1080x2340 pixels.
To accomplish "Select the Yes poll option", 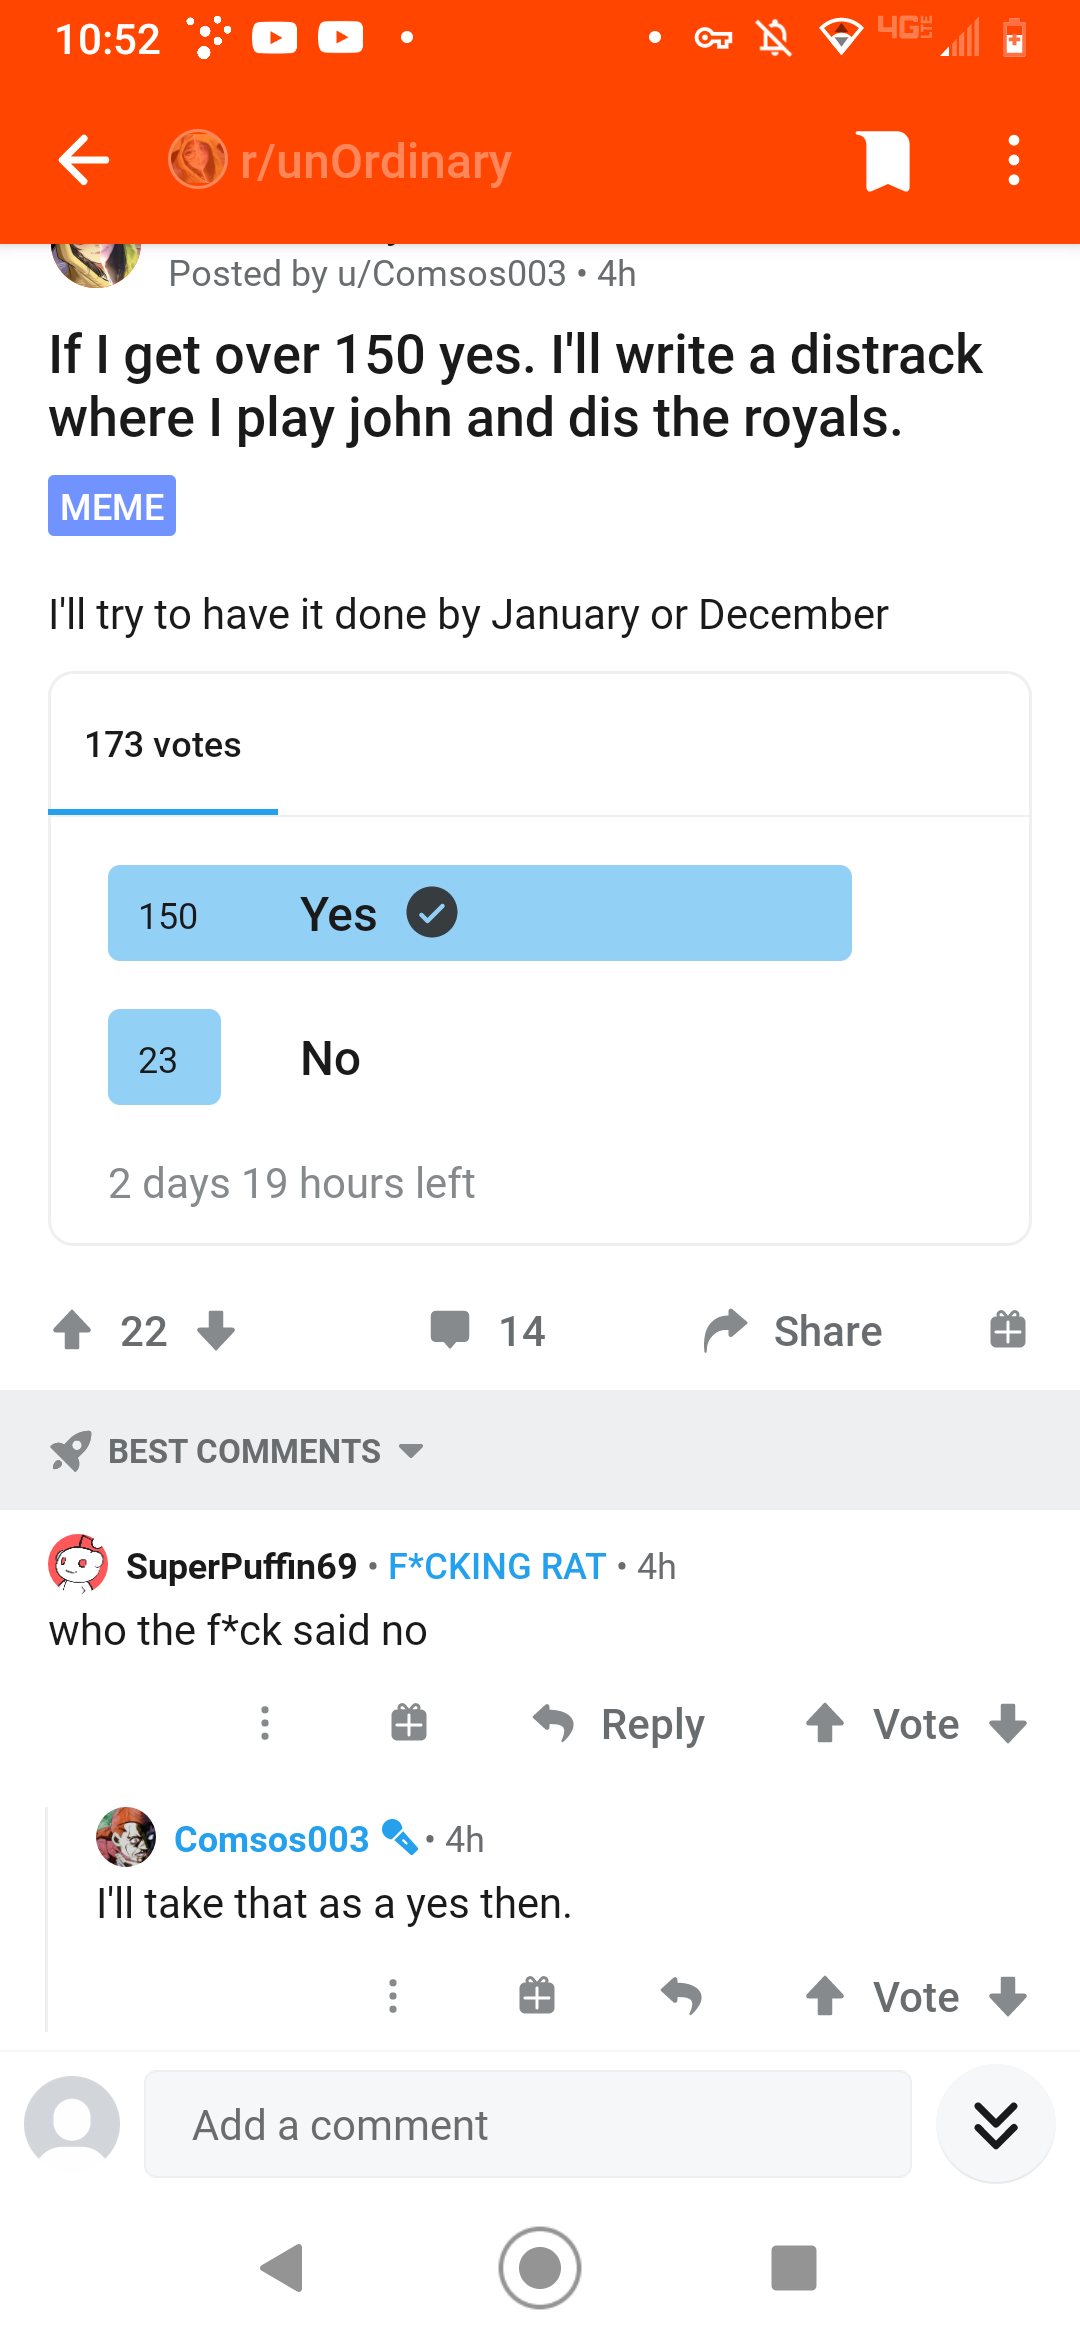I will click(480, 913).
